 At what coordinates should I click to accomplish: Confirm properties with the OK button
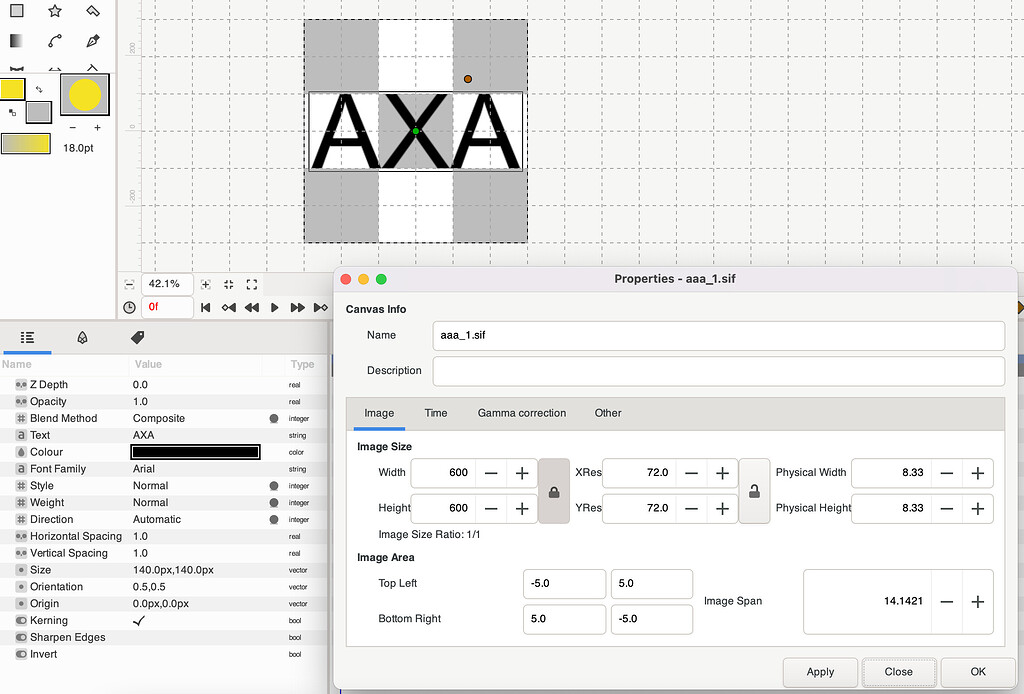976,672
